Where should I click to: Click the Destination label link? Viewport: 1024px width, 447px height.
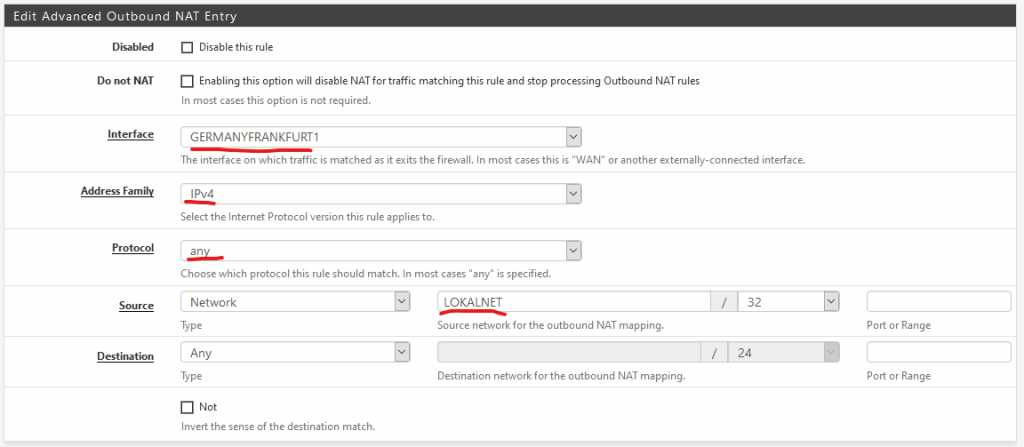tap(125, 356)
